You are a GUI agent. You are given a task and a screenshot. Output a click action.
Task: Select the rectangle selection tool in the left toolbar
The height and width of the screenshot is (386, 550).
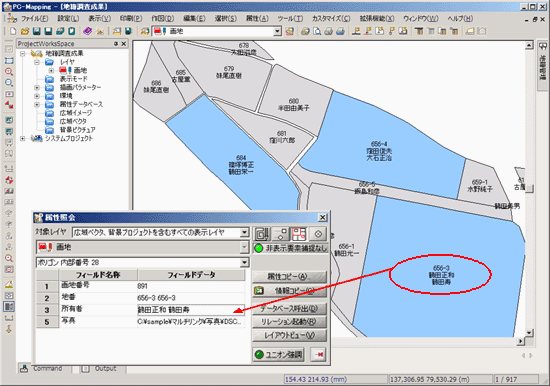coord(9,60)
